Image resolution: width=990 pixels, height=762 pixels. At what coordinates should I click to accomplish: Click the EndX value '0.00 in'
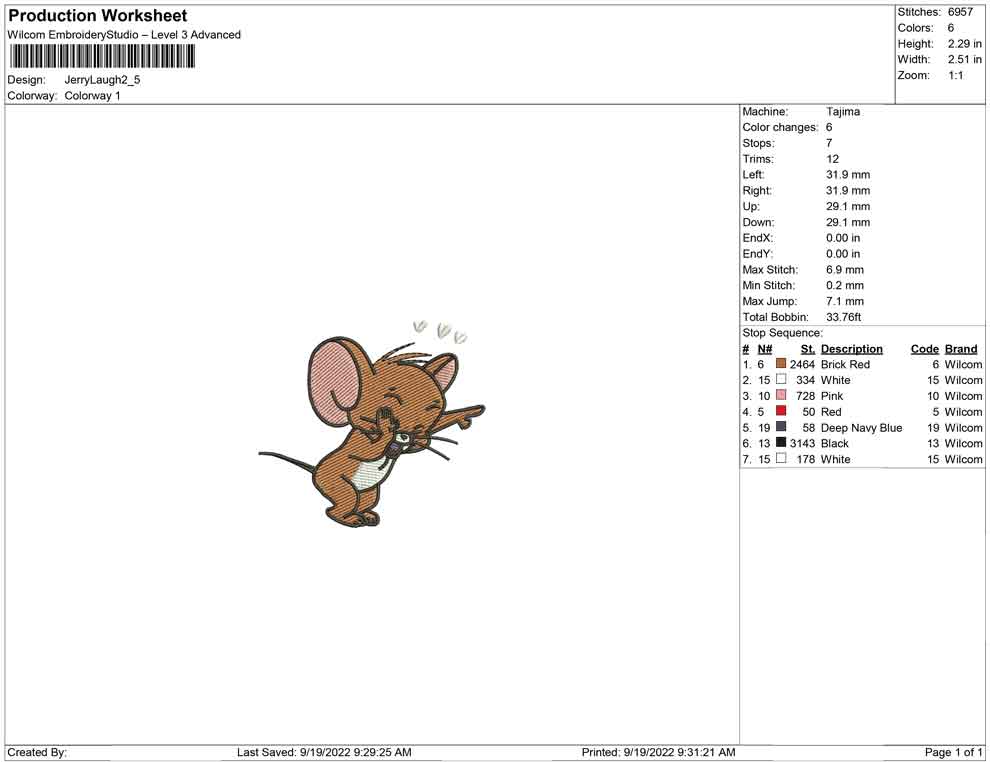[843, 238]
